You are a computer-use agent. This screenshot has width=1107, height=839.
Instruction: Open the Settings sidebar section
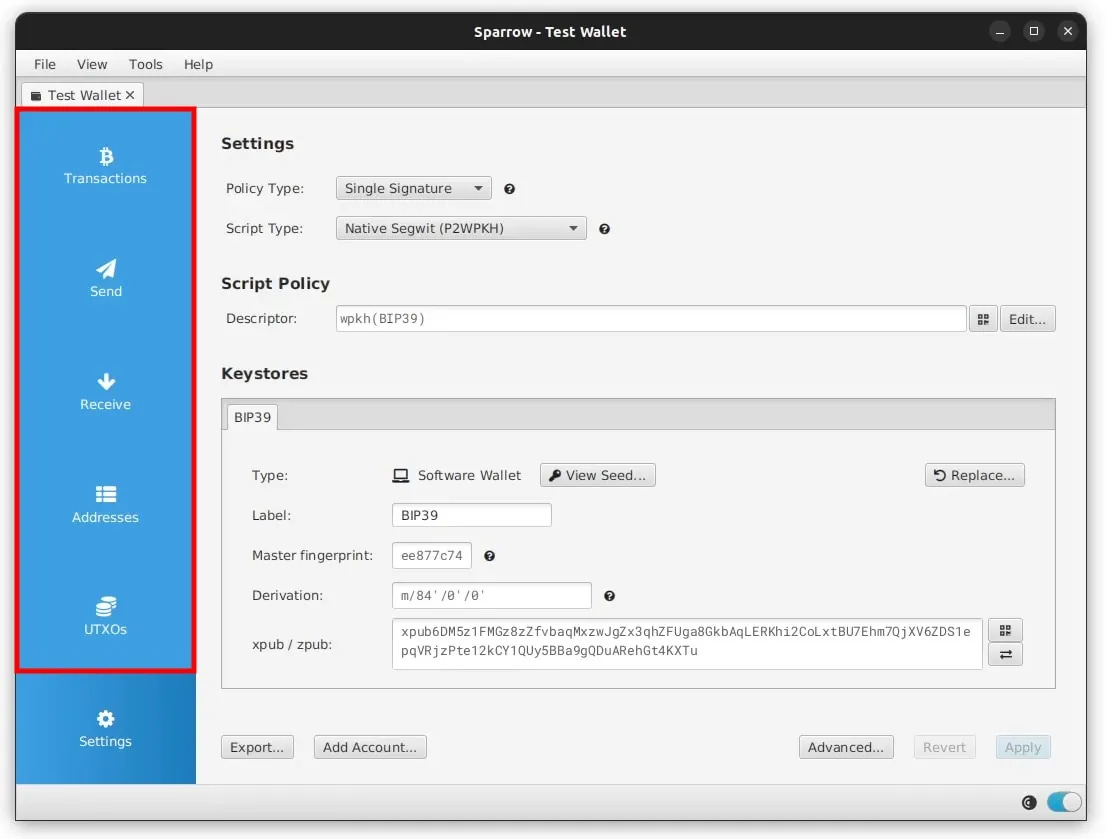[x=105, y=729]
